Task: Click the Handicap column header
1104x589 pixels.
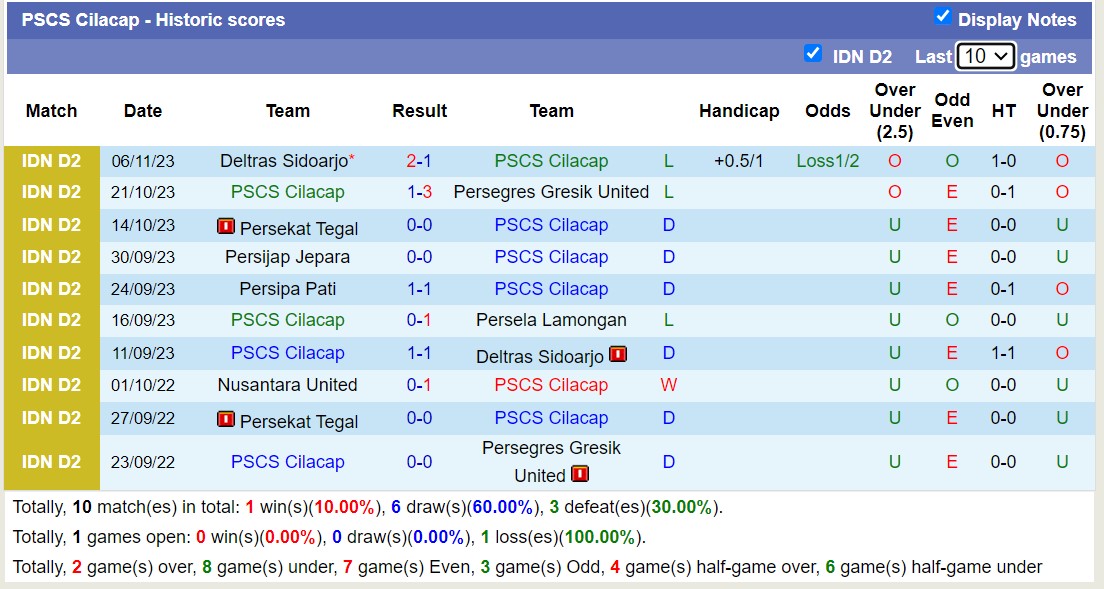Action: pos(739,111)
